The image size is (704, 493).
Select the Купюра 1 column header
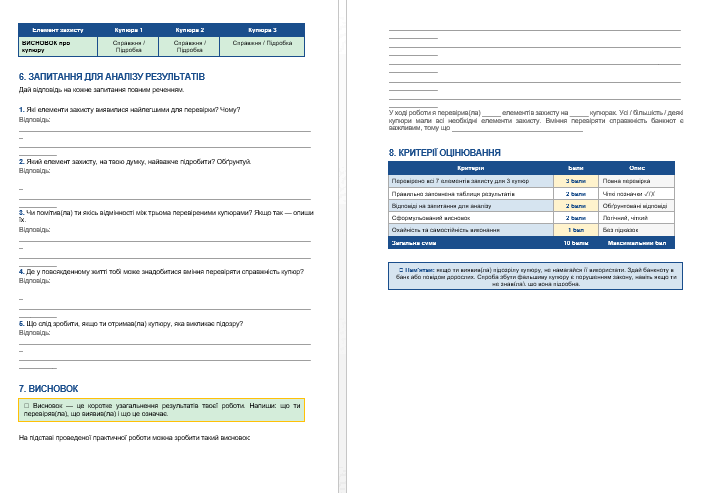point(128,30)
